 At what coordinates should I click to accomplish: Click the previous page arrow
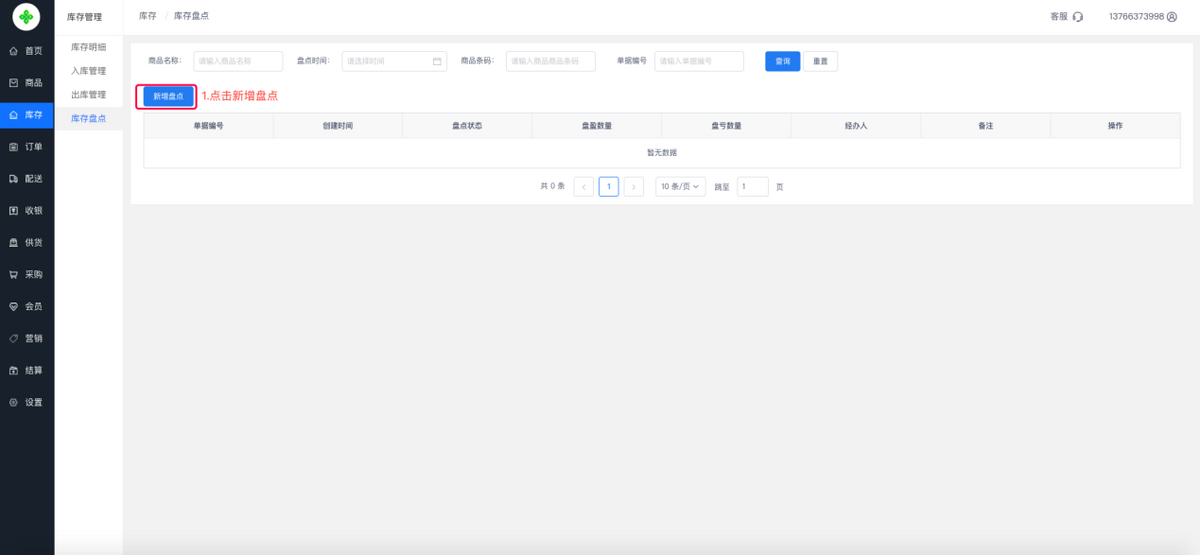click(584, 186)
